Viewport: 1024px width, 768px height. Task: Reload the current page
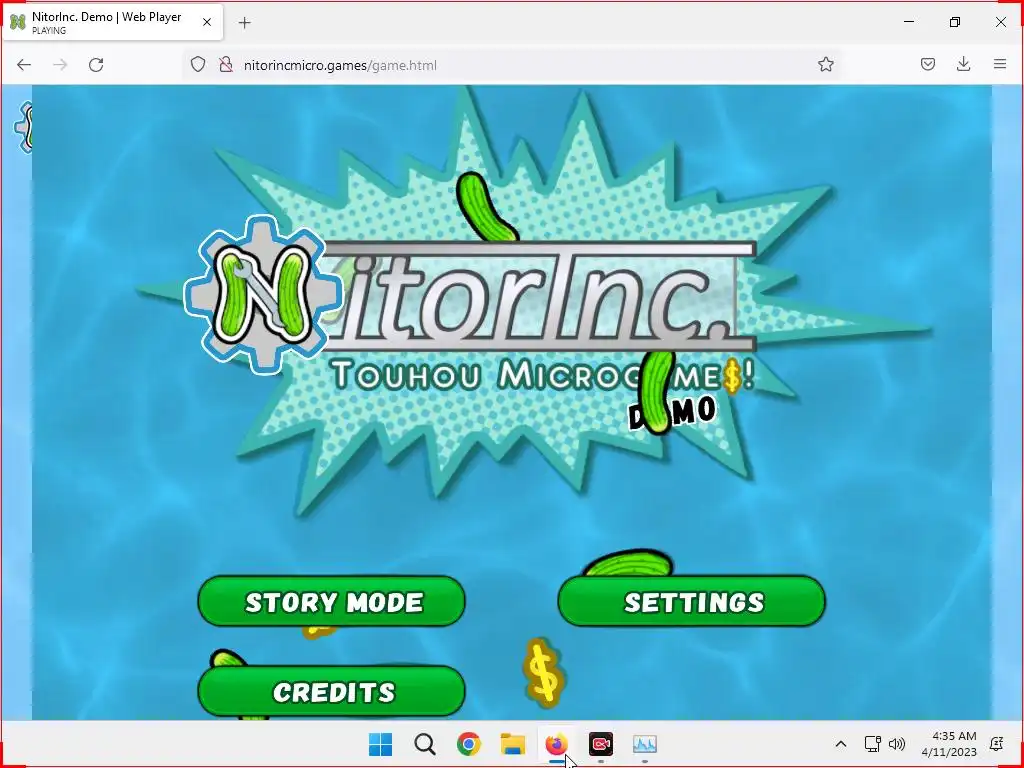(x=96, y=65)
